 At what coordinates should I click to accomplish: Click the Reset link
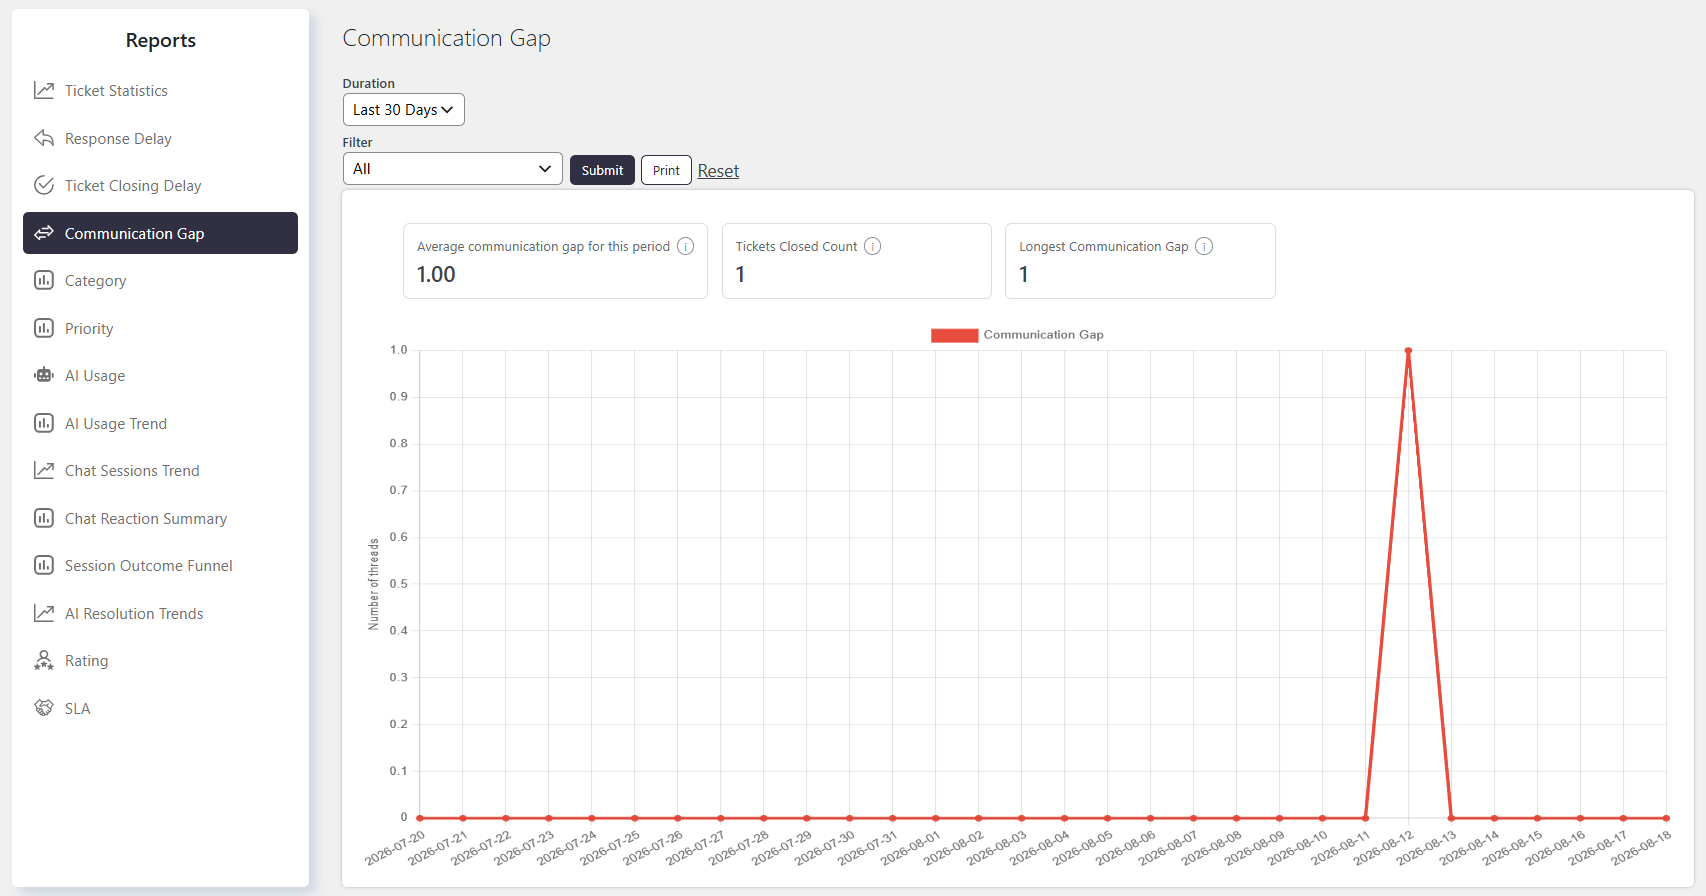point(718,171)
